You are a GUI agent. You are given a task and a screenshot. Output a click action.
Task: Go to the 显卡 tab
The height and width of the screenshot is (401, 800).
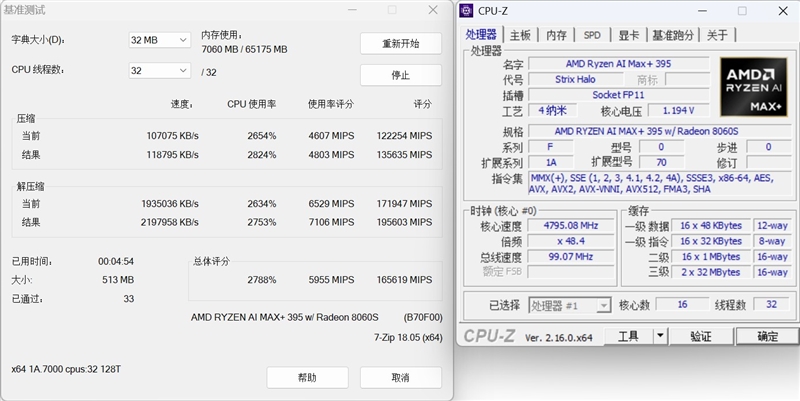tap(627, 35)
